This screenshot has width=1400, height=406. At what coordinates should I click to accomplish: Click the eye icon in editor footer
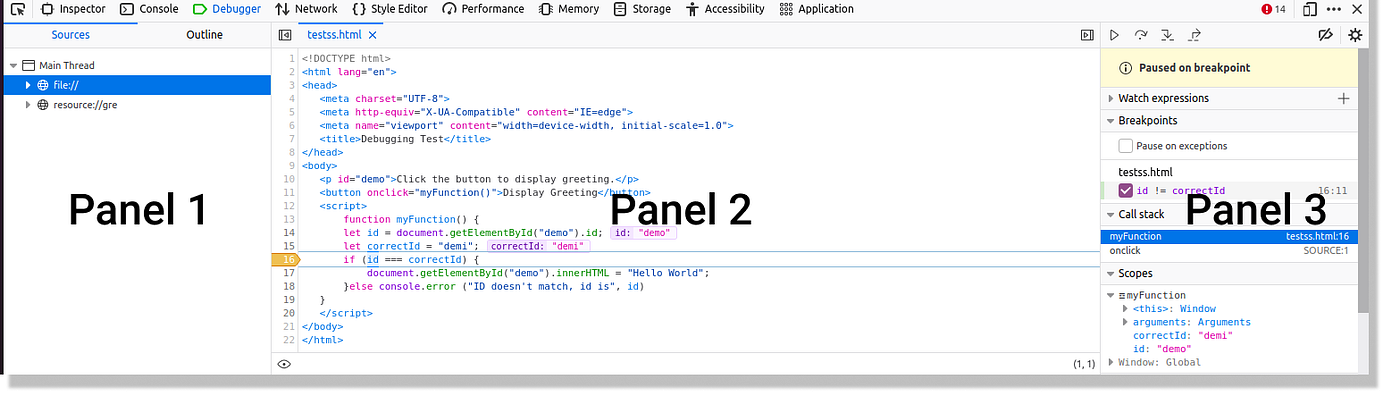click(284, 365)
